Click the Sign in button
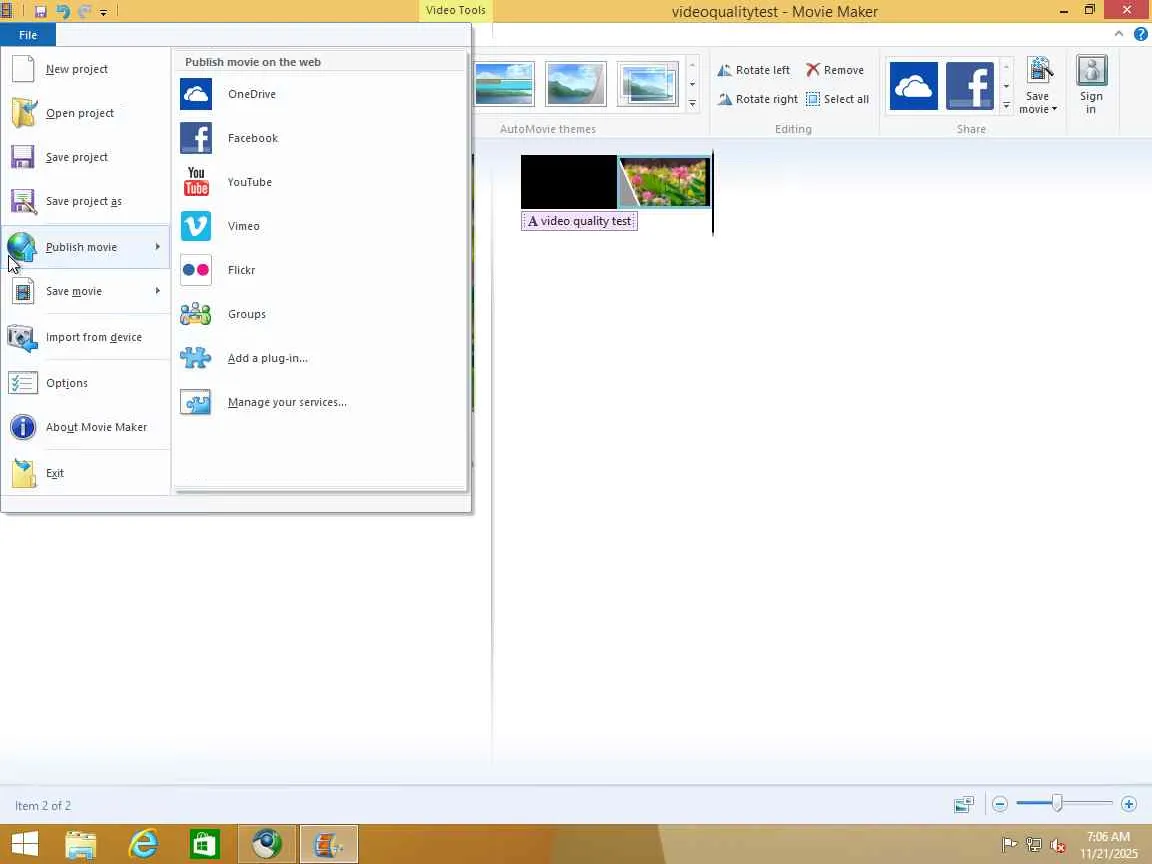 point(1091,85)
